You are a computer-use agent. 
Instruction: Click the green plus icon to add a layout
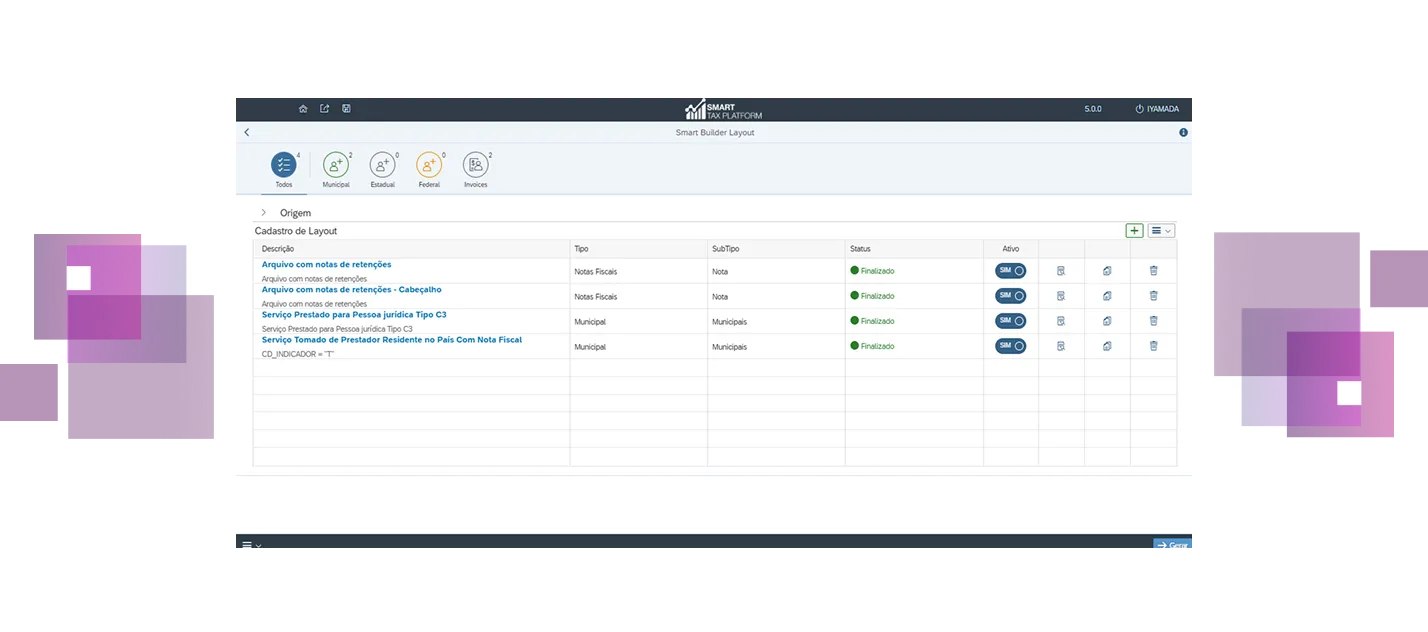coord(1134,231)
